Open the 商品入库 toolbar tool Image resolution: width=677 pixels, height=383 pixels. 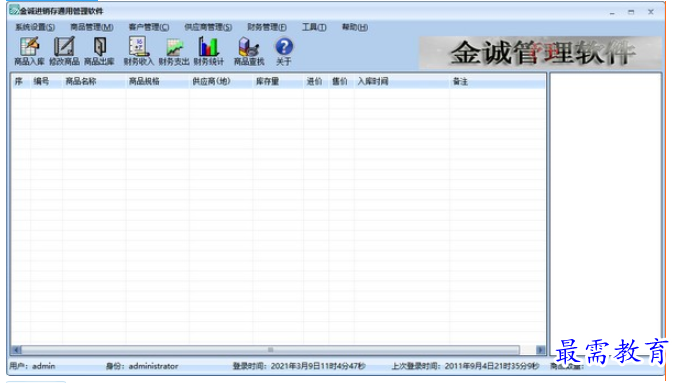(29, 51)
